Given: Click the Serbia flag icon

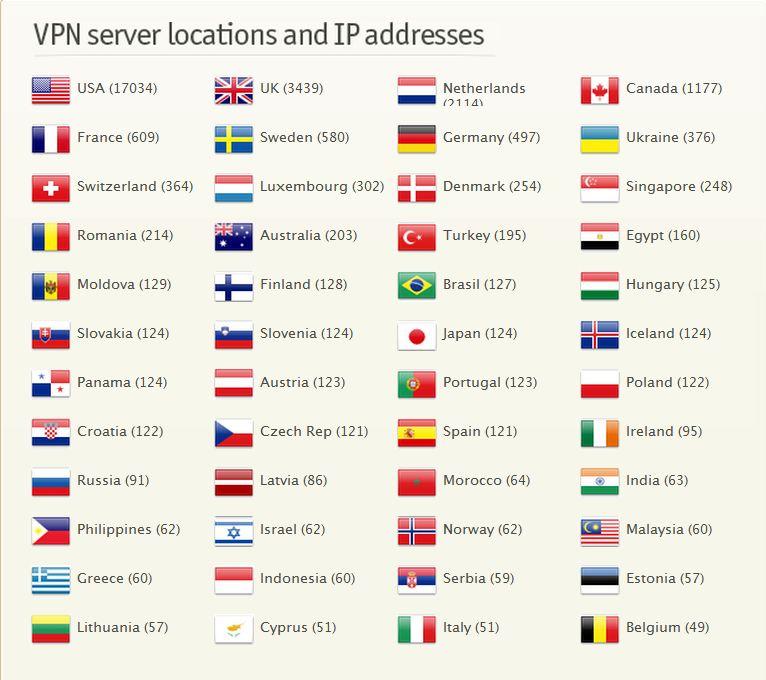Looking at the screenshot, I should pyautogui.click(x=417, y=580).
